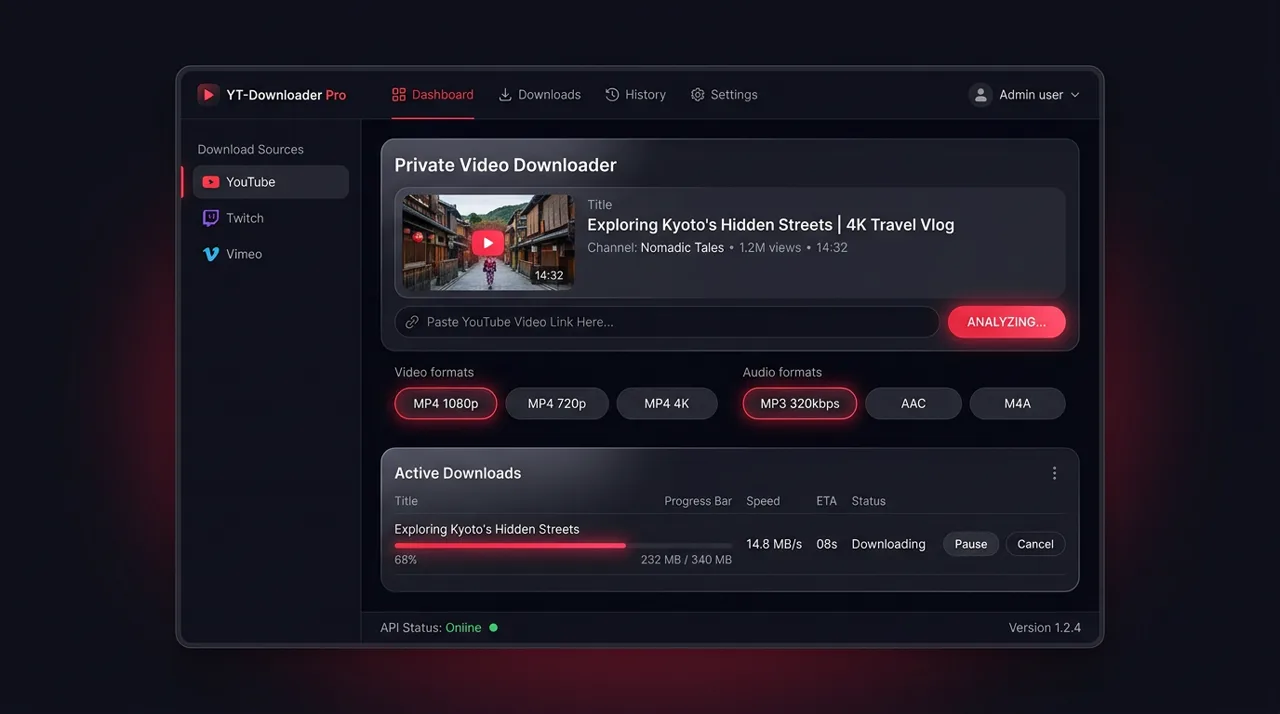Click the API Status Online text
Viewport: 1280px width, 714px height.
coord(431,628)
